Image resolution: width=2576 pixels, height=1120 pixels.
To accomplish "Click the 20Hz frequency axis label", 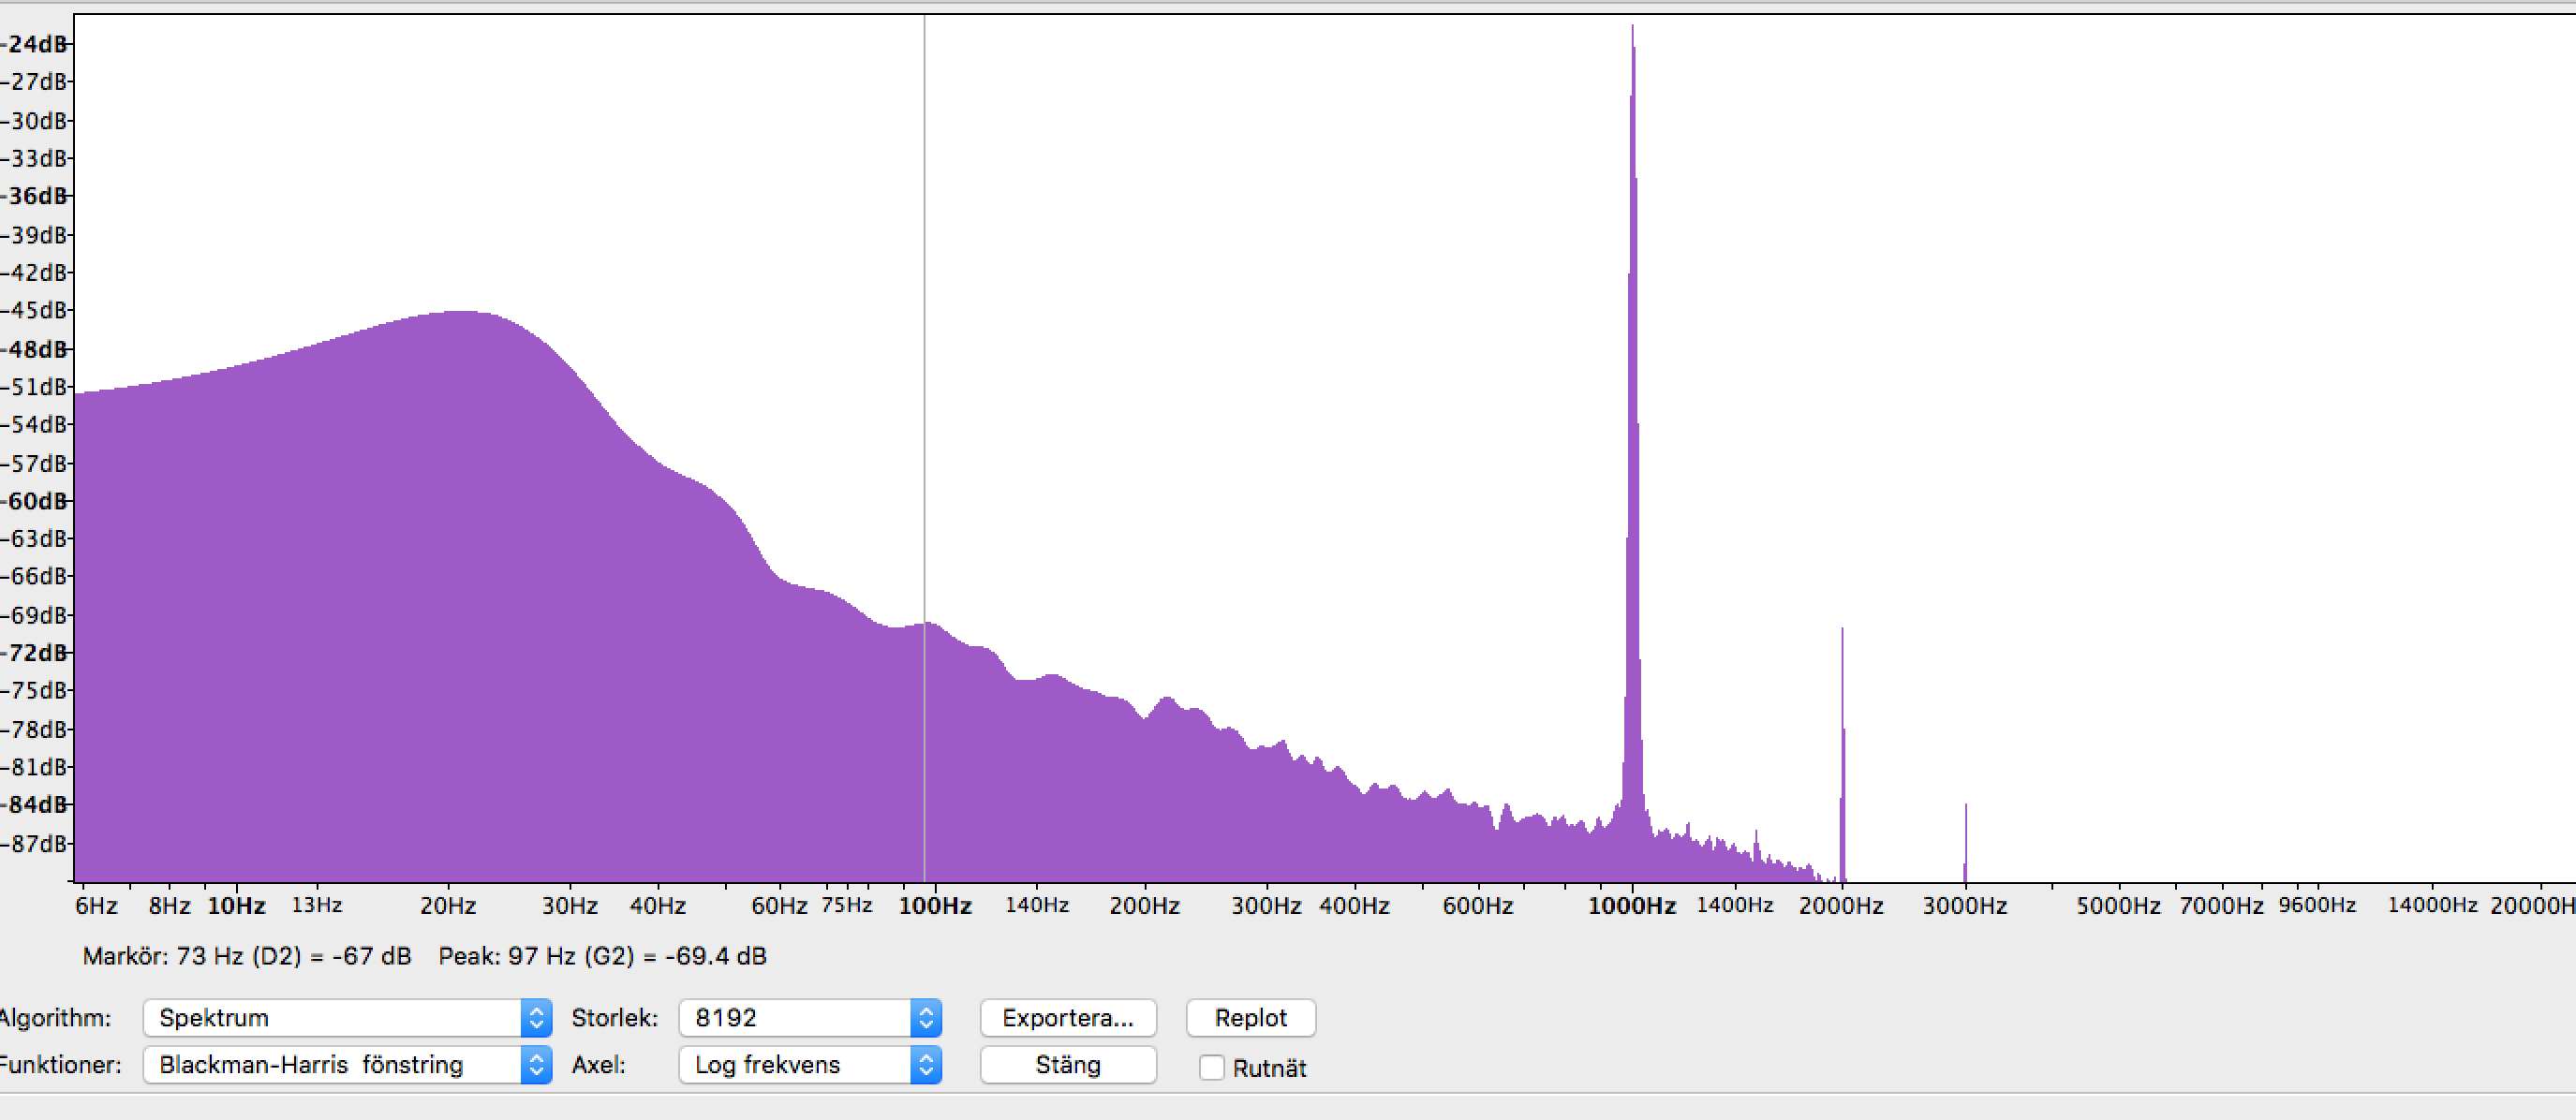I will (448, 906).
